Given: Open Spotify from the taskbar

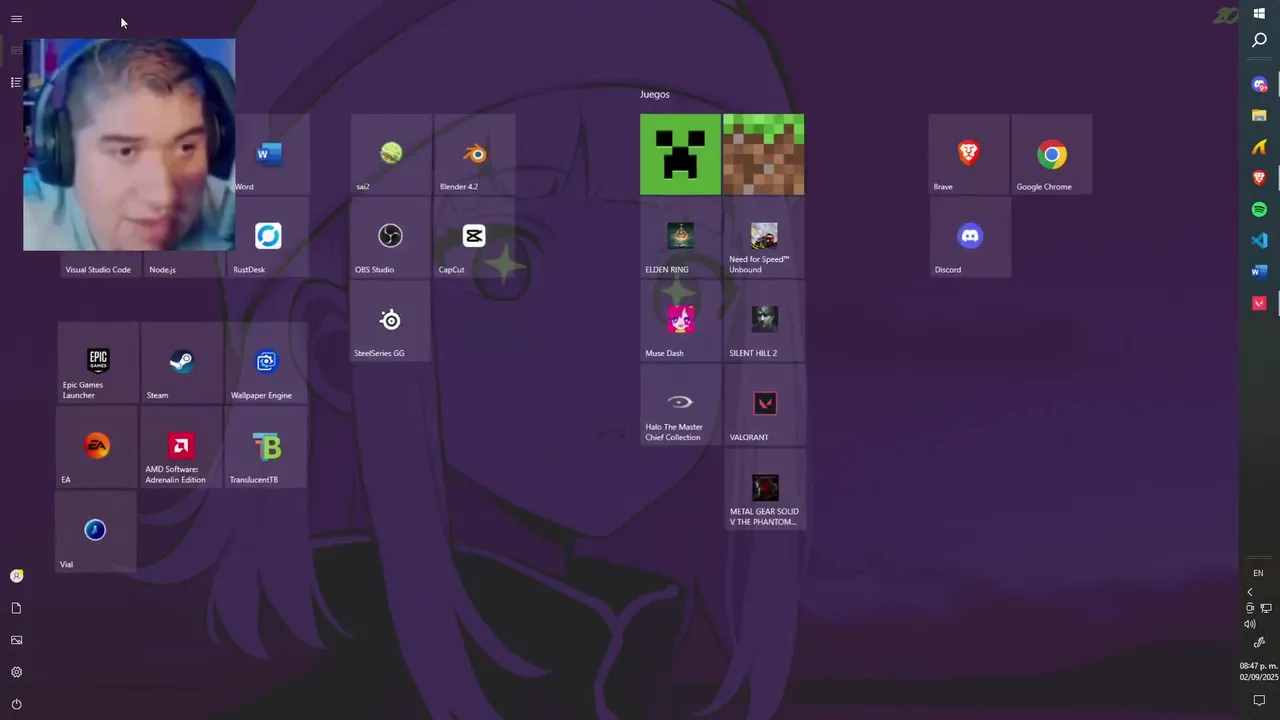Looking at the screenshot, I should pos(1259,210).
